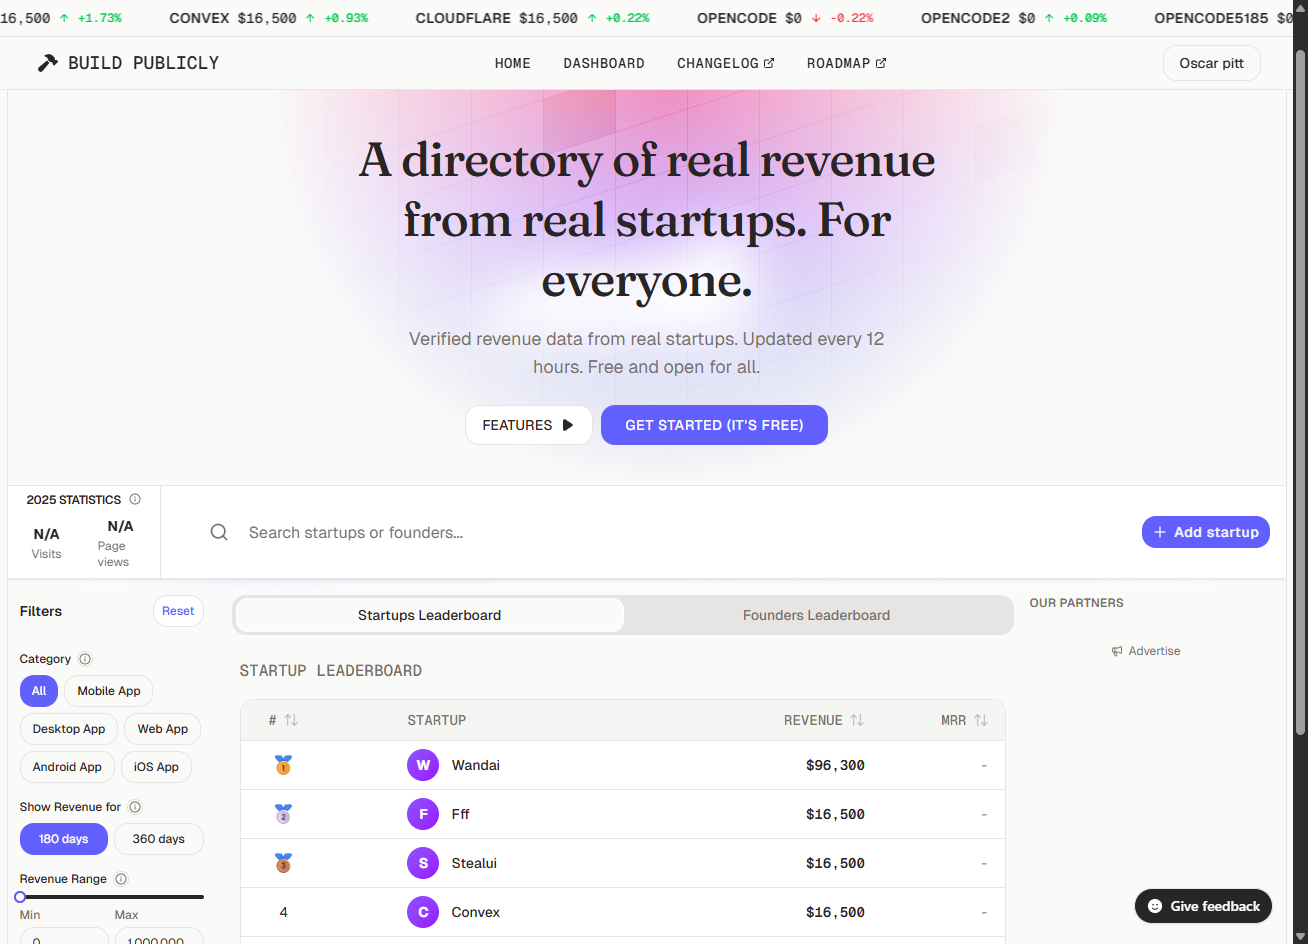This screenshot has width=1308, height=944.
Task: Click info icon next to Category
Action: [x=85, y=659]
